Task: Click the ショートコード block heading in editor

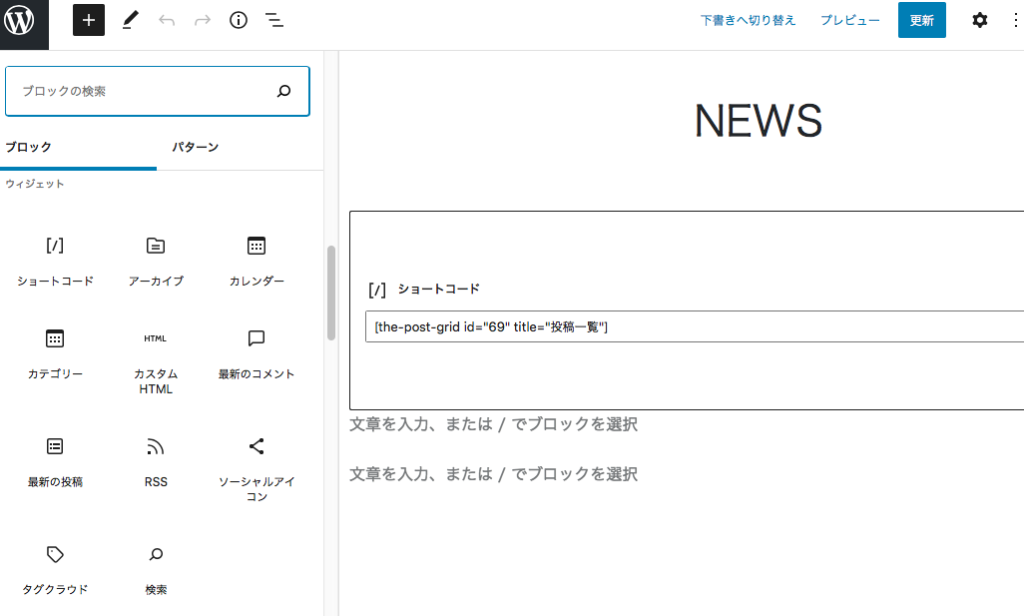Action: [439, 289]
